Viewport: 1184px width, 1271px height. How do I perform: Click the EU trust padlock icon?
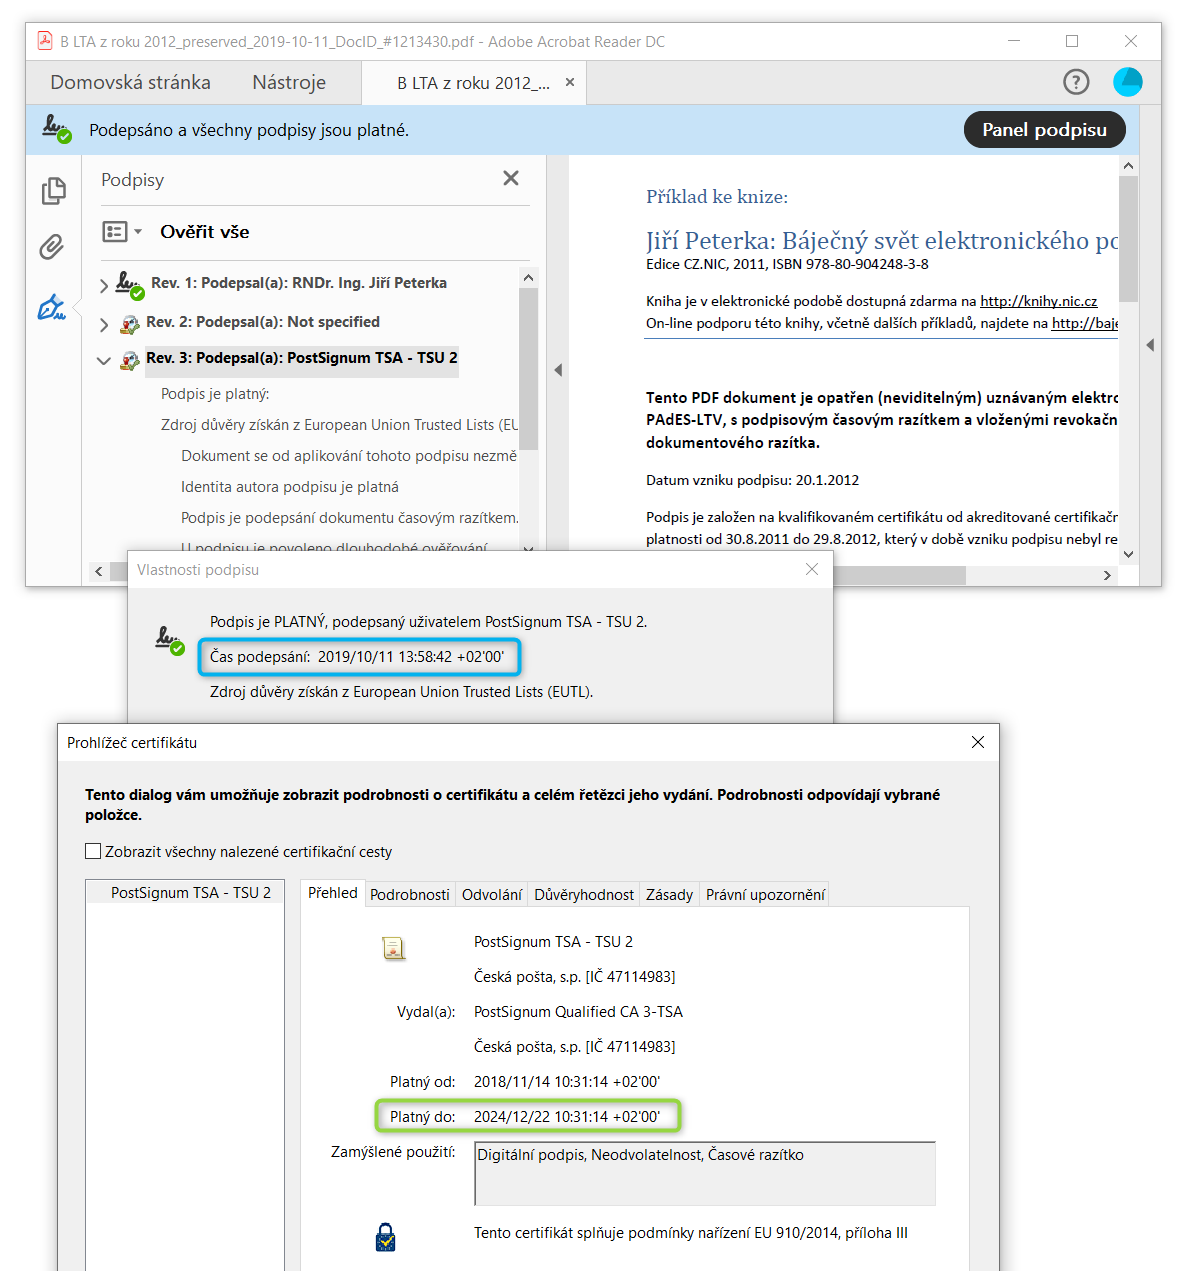pyautogui.click(x=386, y=1237)
